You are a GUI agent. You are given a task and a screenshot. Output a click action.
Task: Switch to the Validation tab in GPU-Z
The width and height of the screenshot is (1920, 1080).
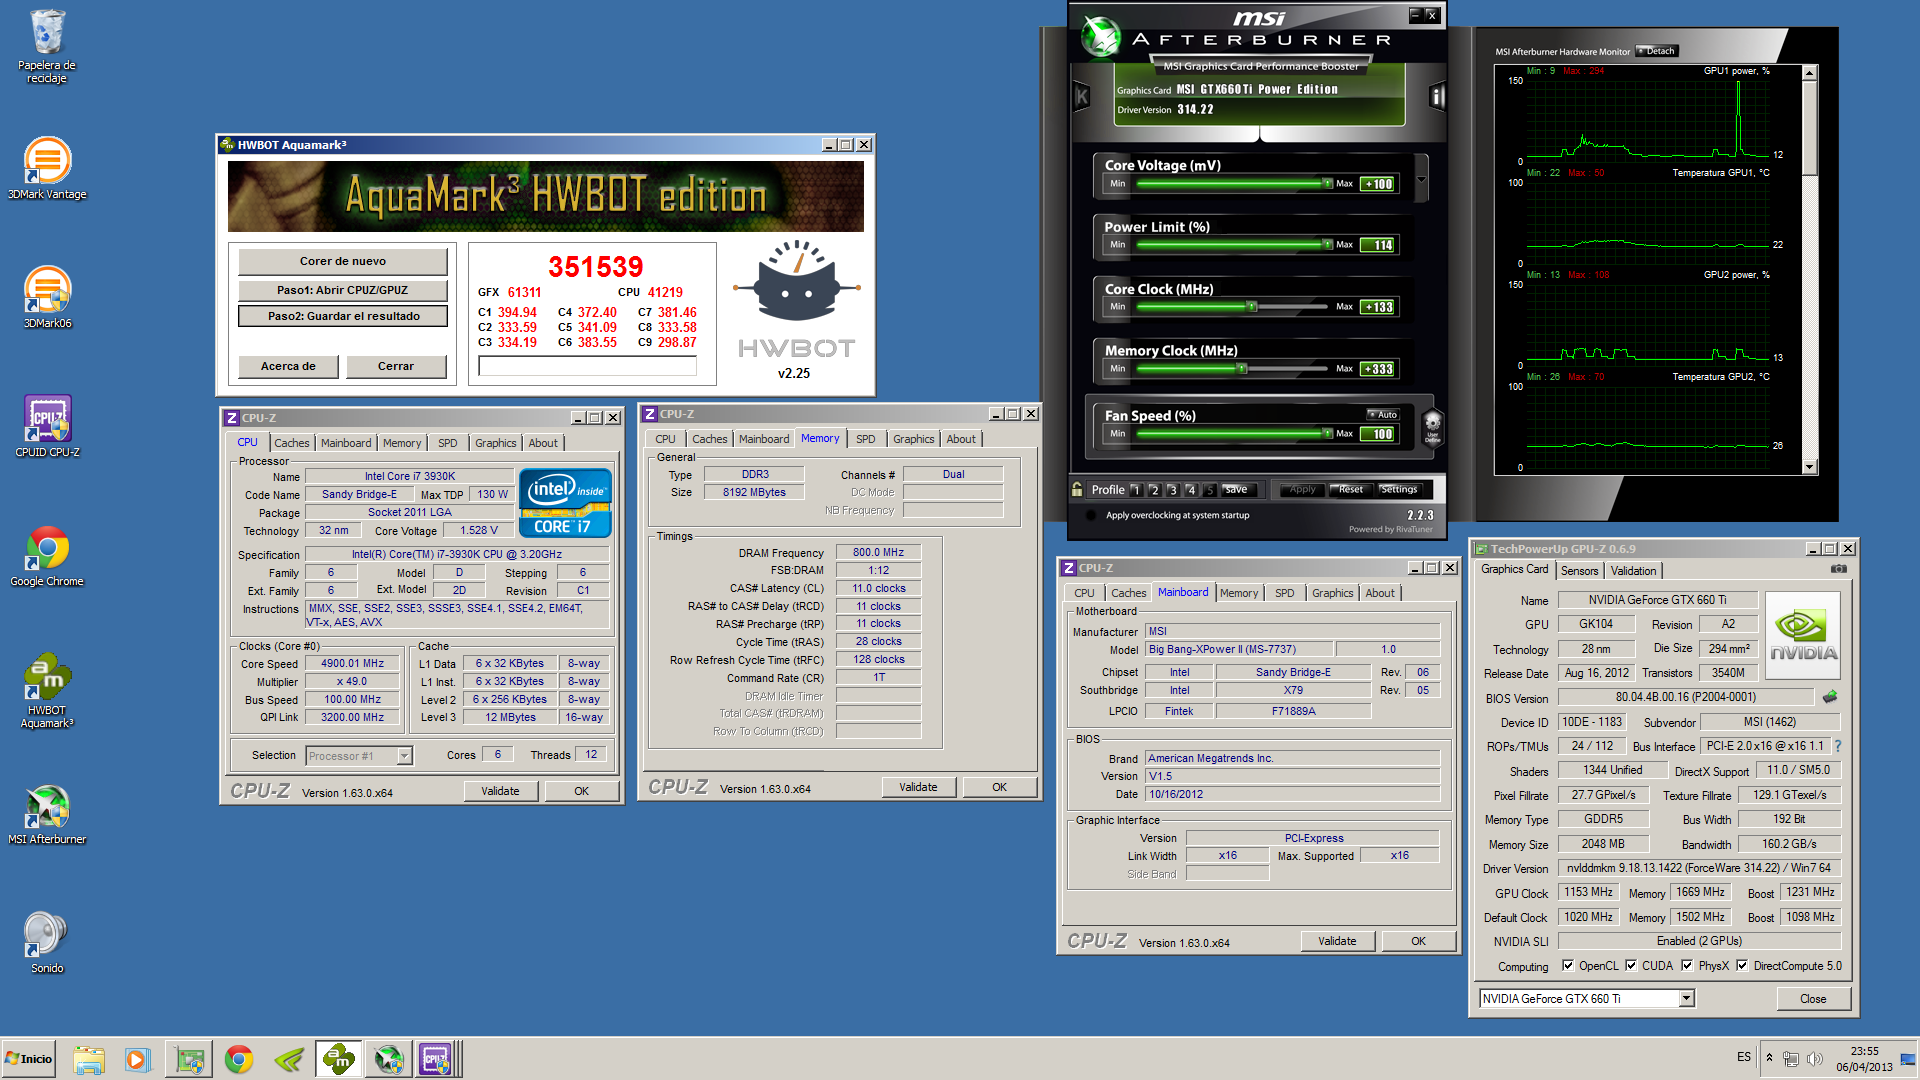click(1633, 571)
